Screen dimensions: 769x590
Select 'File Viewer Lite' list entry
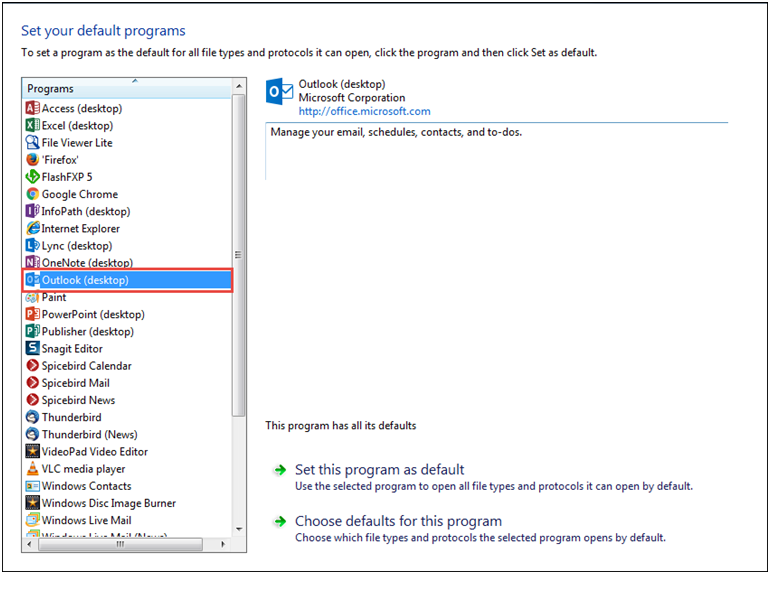click(77, 143)
